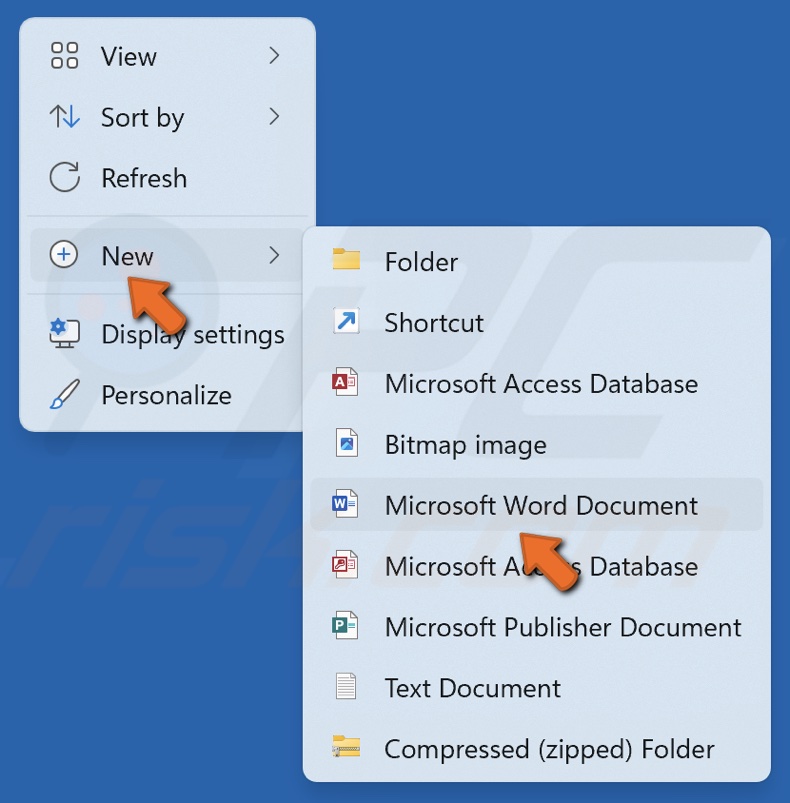
Task: Click the Display settings monitor icon
Action: [65, 335]
